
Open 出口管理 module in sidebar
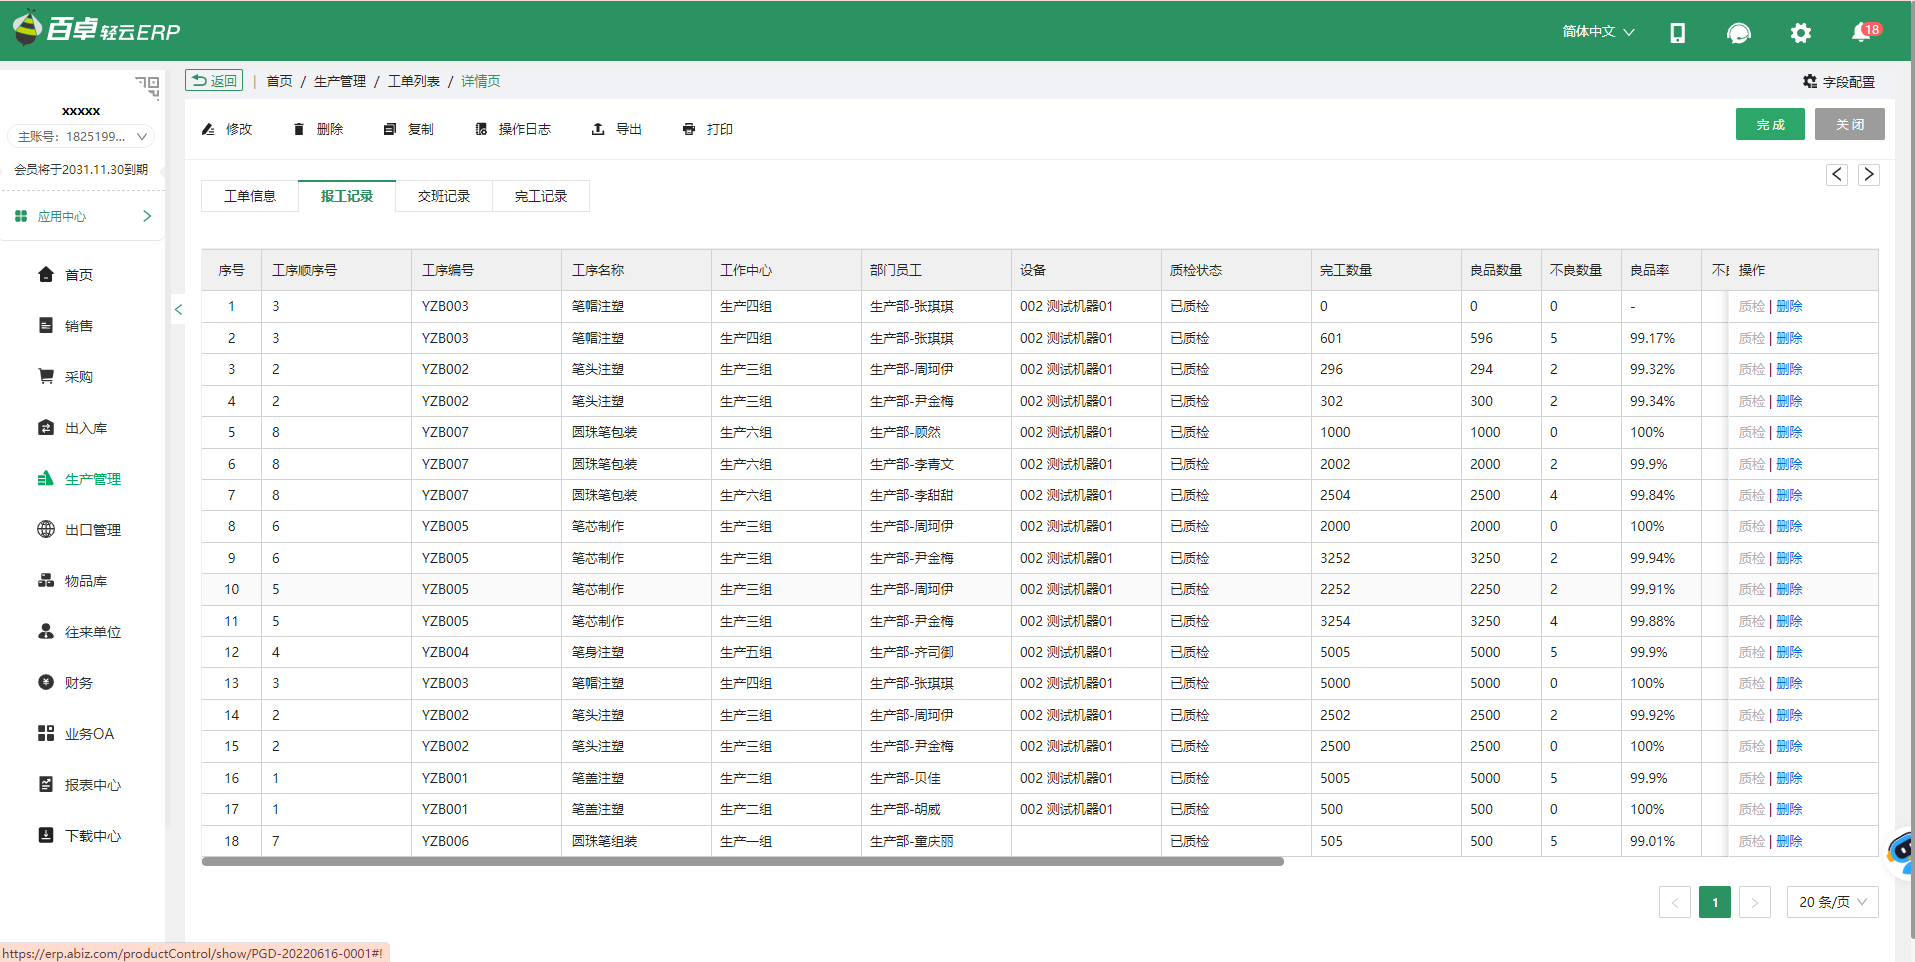coord(80,530)
